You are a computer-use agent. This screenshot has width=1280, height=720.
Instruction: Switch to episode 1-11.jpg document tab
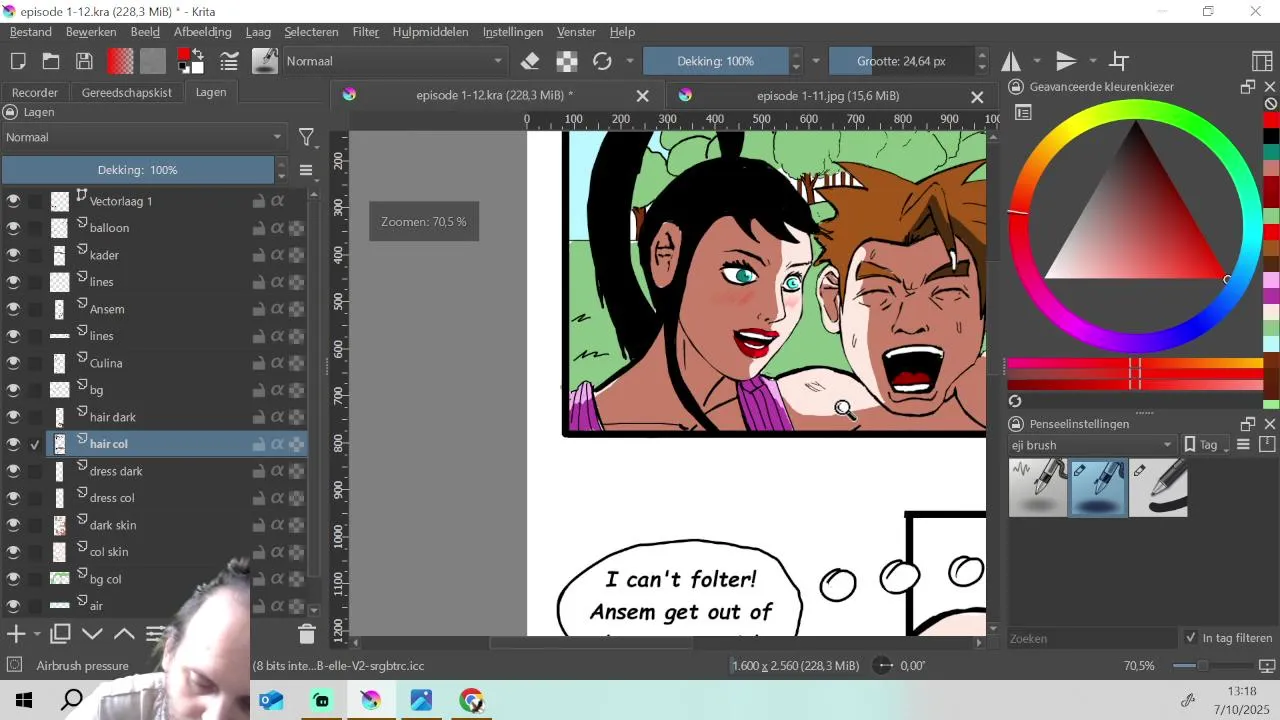(828, 96)
